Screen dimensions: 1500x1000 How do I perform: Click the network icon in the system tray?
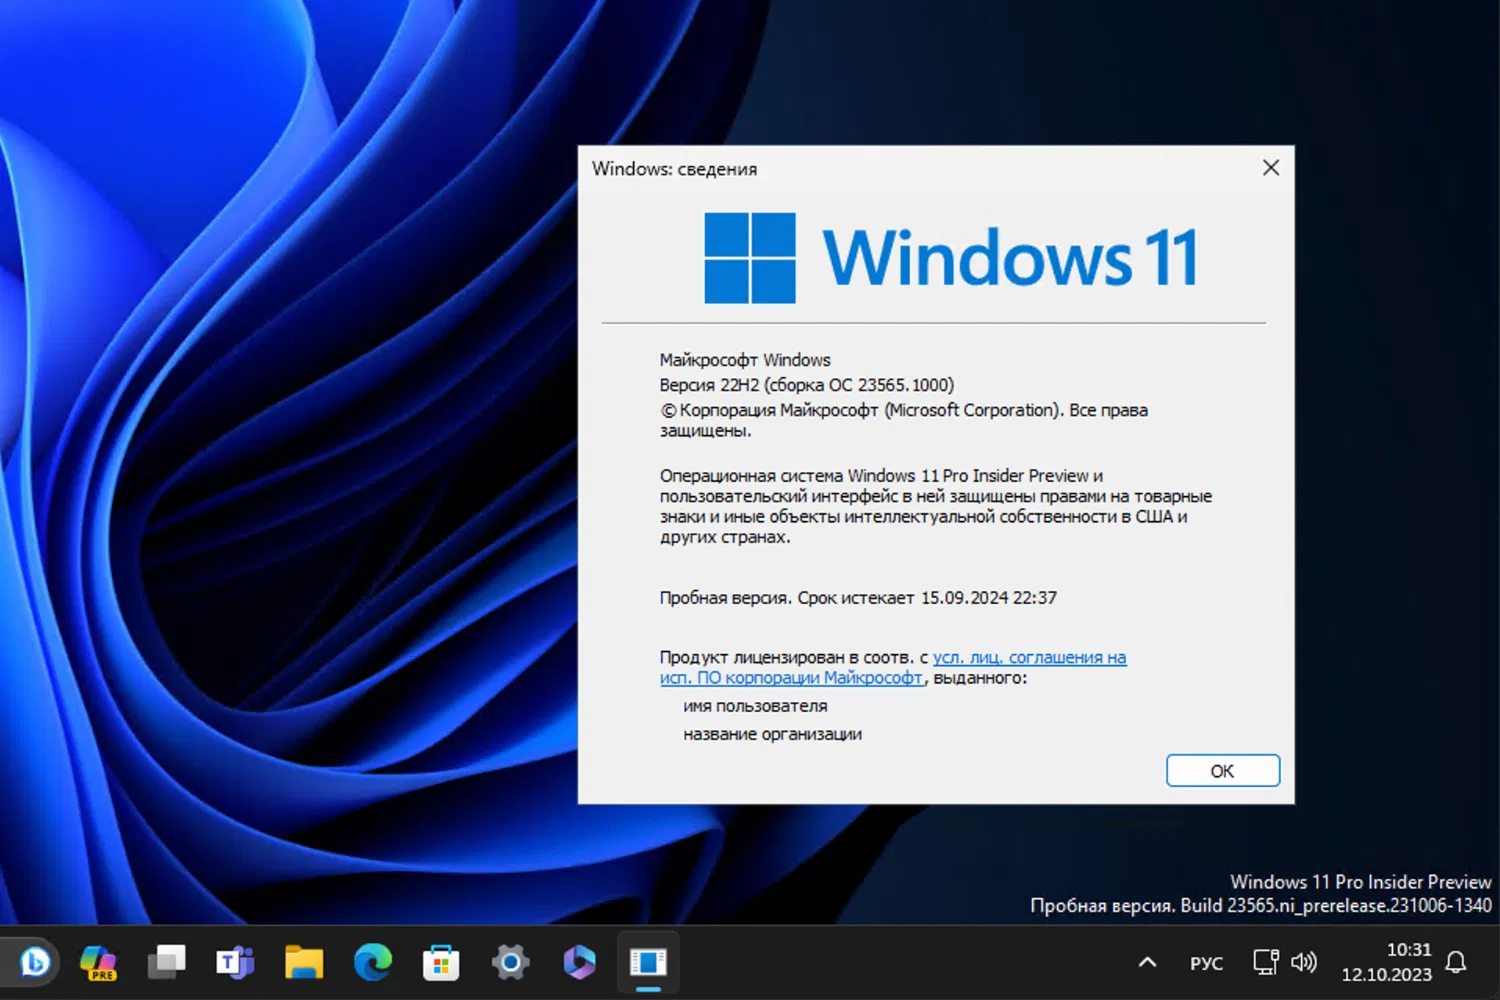pyautogui.click(x=1265, y=962)
